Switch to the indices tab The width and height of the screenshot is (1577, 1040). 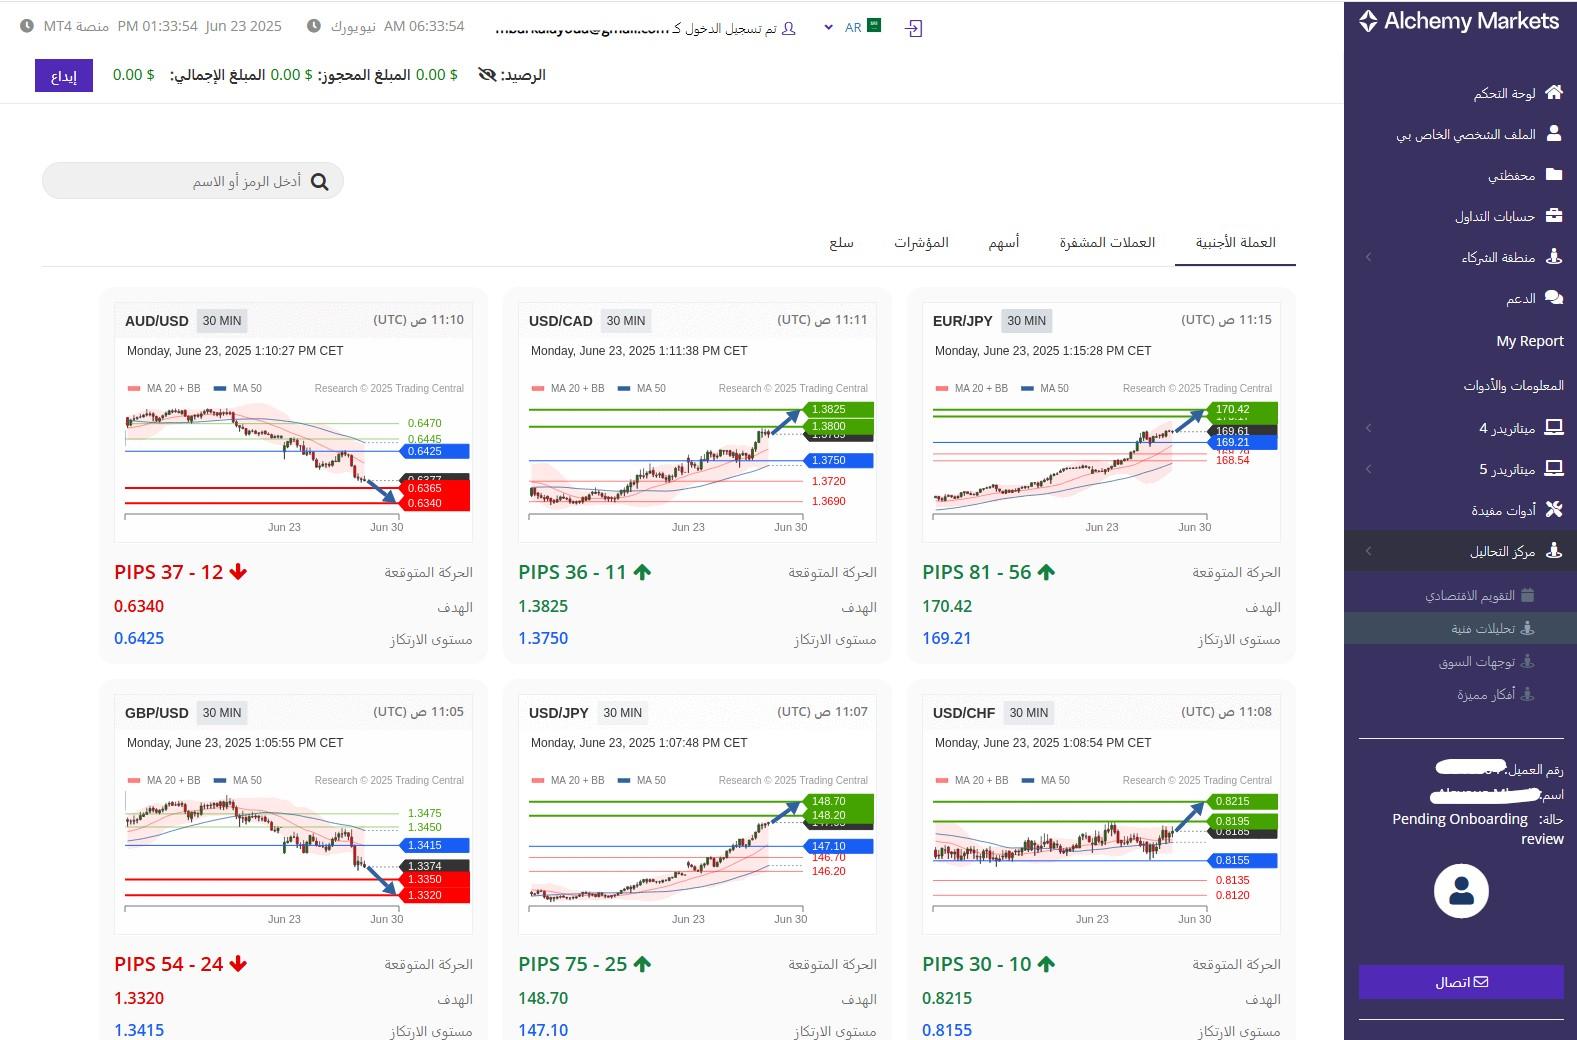point(921,242)
